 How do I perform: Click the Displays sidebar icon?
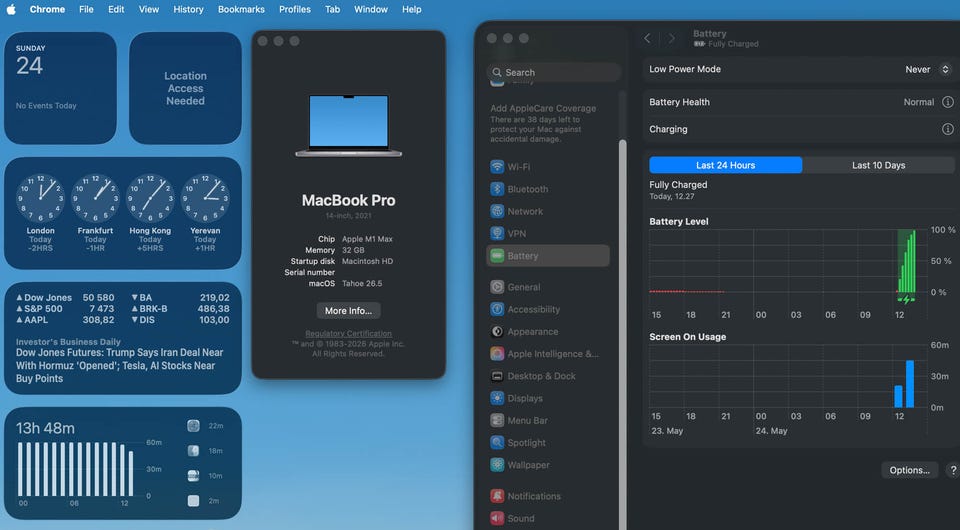point(497,398)
